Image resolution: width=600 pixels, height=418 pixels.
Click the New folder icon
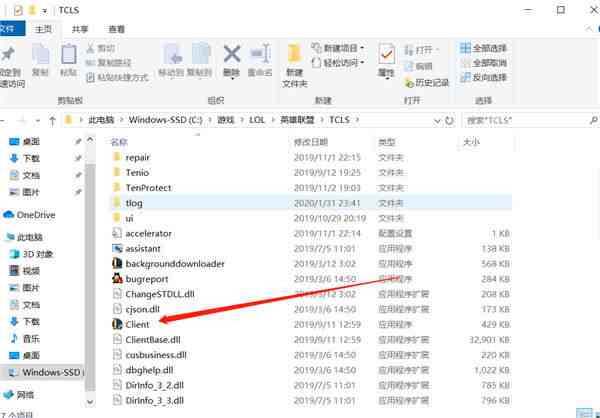(x=294, y=54)
